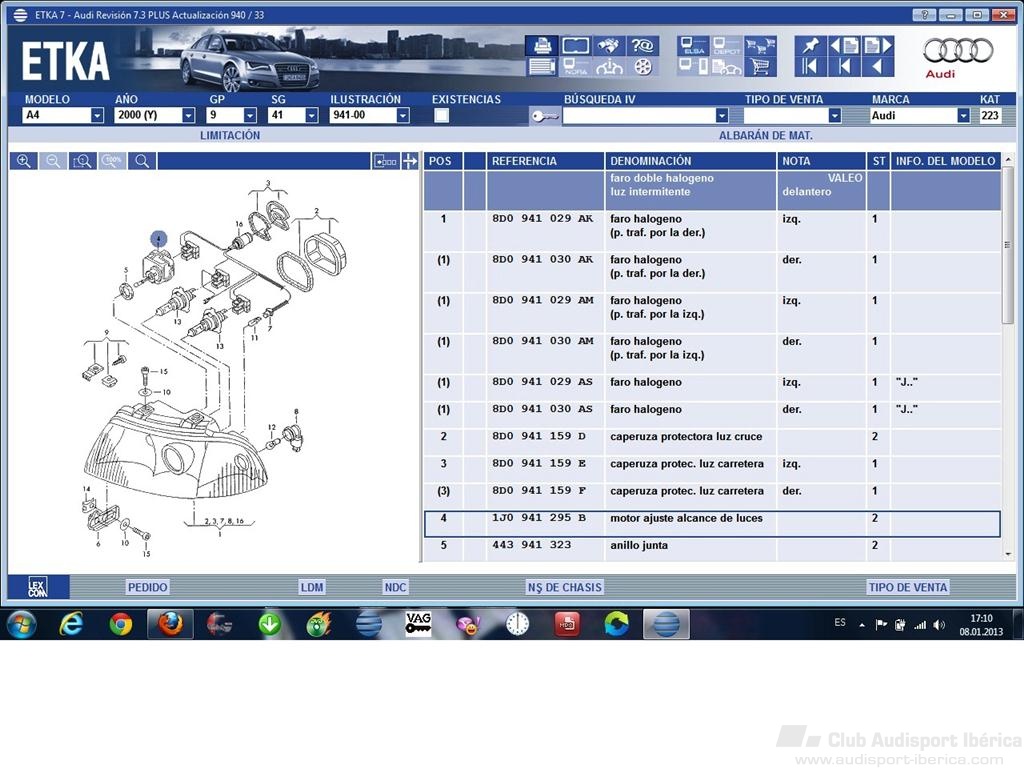Select the part row 8D0 941 159 D
Screen dimensions: 1024x768
pos(712,436)
